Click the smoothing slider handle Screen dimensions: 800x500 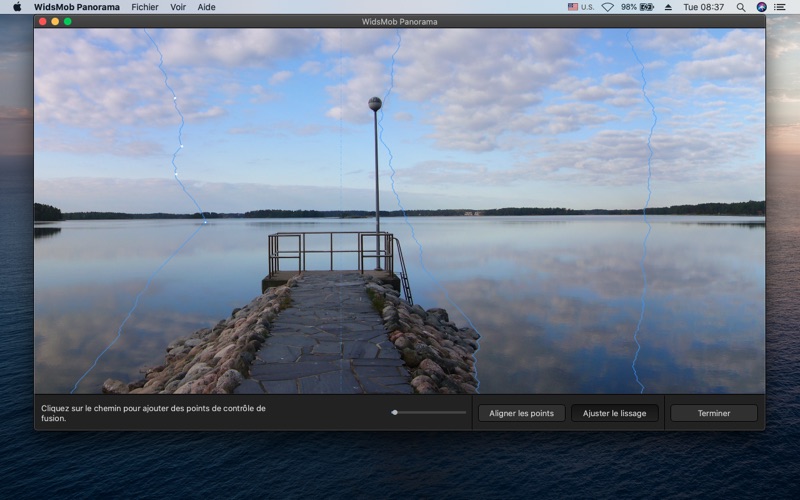click(x=394, y=412)
